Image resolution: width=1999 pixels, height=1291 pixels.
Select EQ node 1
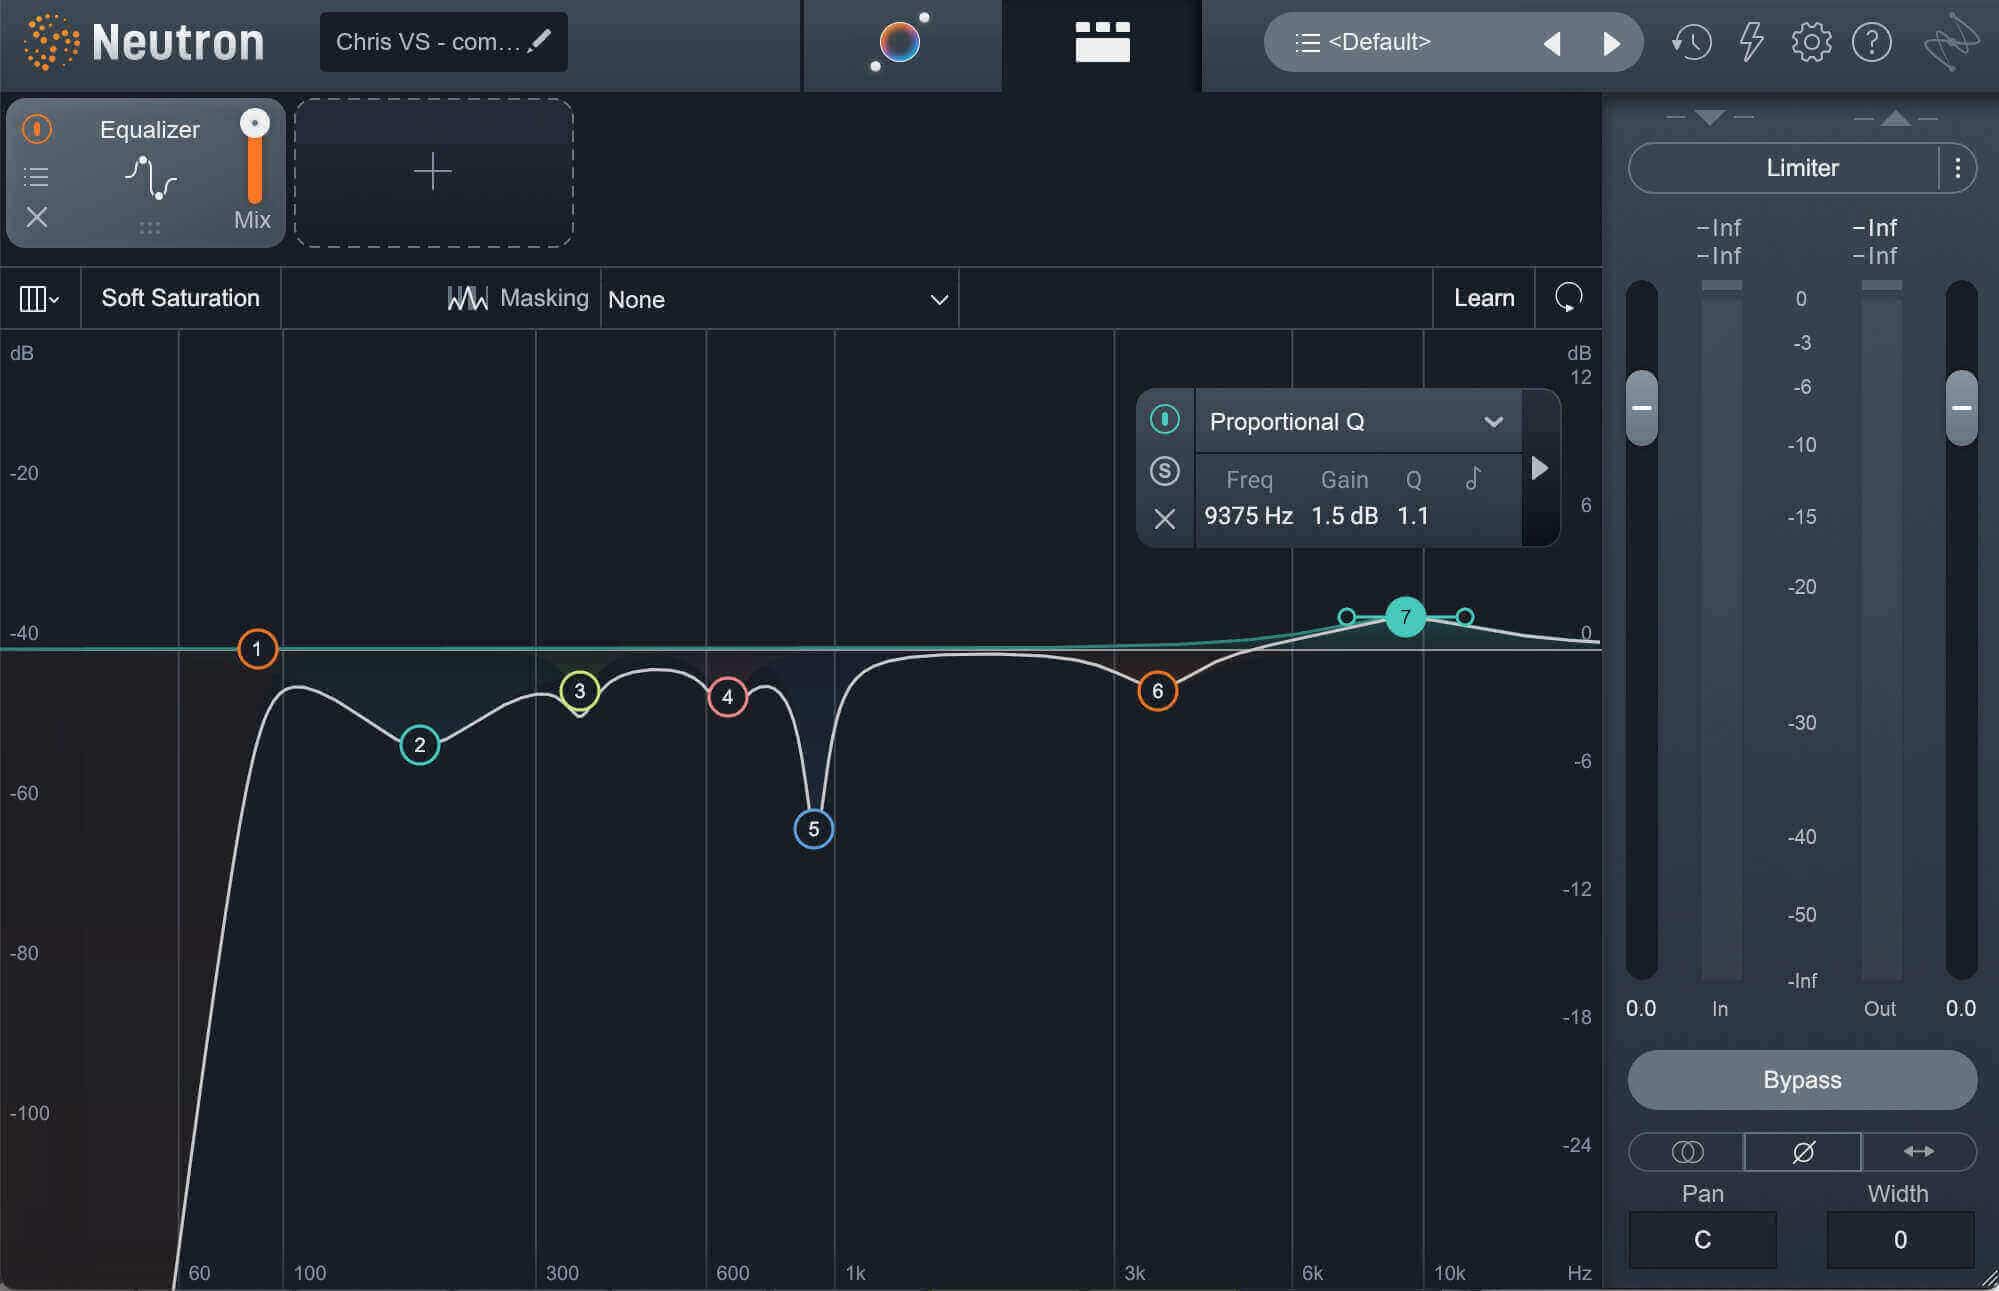tap(257, 649)
